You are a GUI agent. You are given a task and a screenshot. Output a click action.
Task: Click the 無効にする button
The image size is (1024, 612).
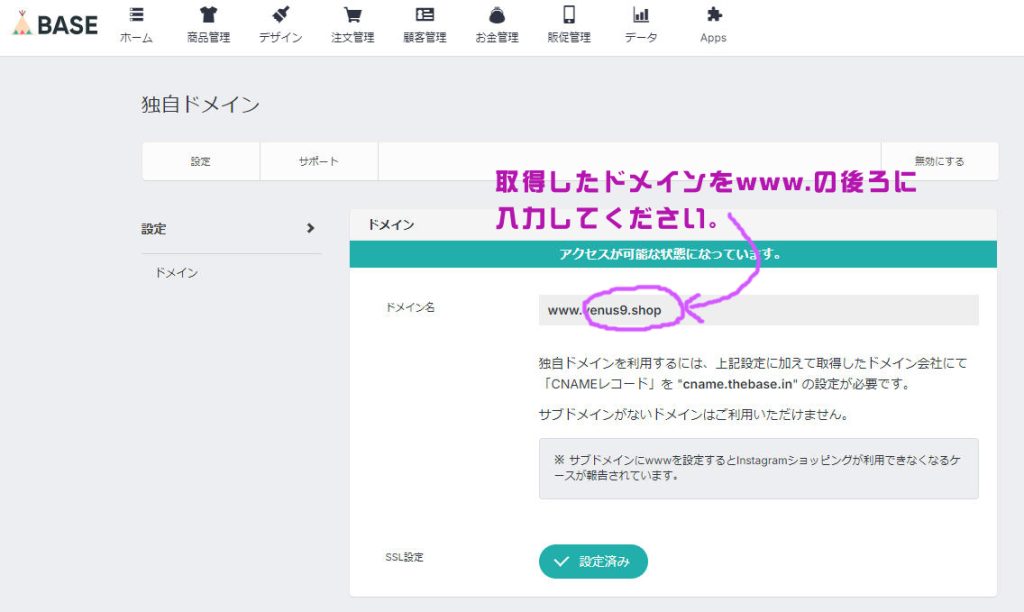point(939,161)
